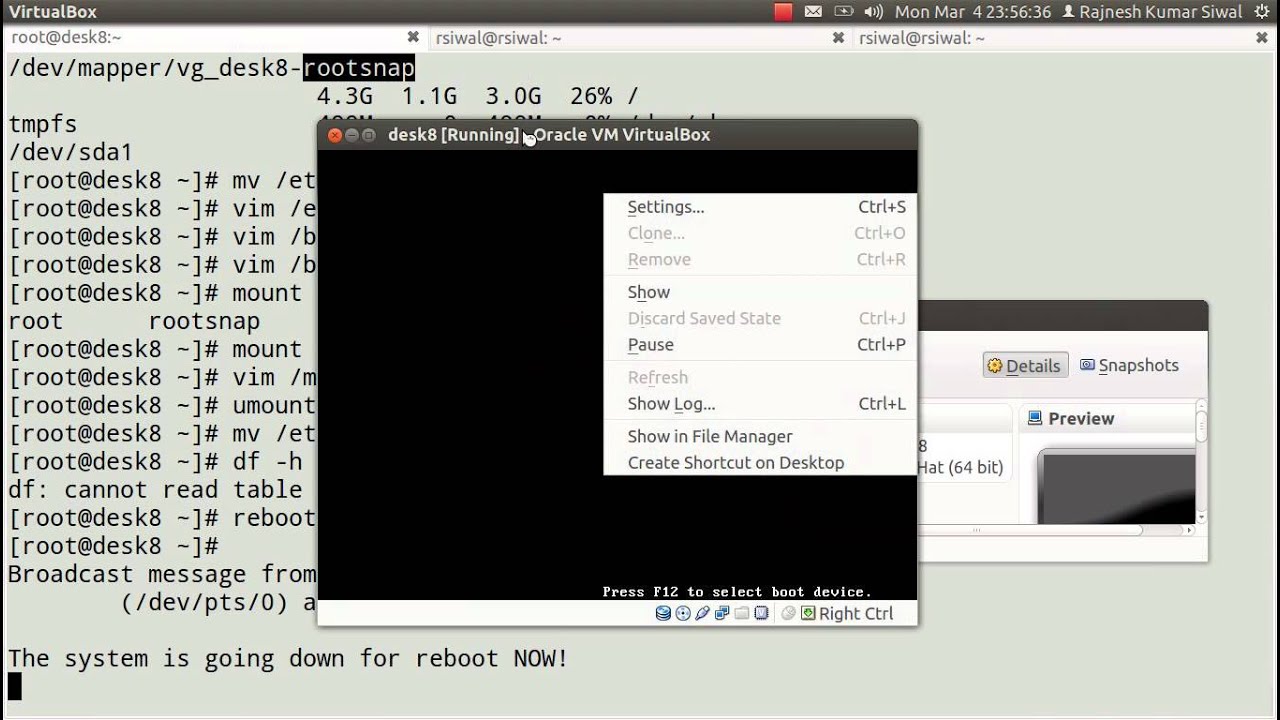Choose Pause from the context menu
The width and height of the screenshot is (1280, 720).
point(760,344)
